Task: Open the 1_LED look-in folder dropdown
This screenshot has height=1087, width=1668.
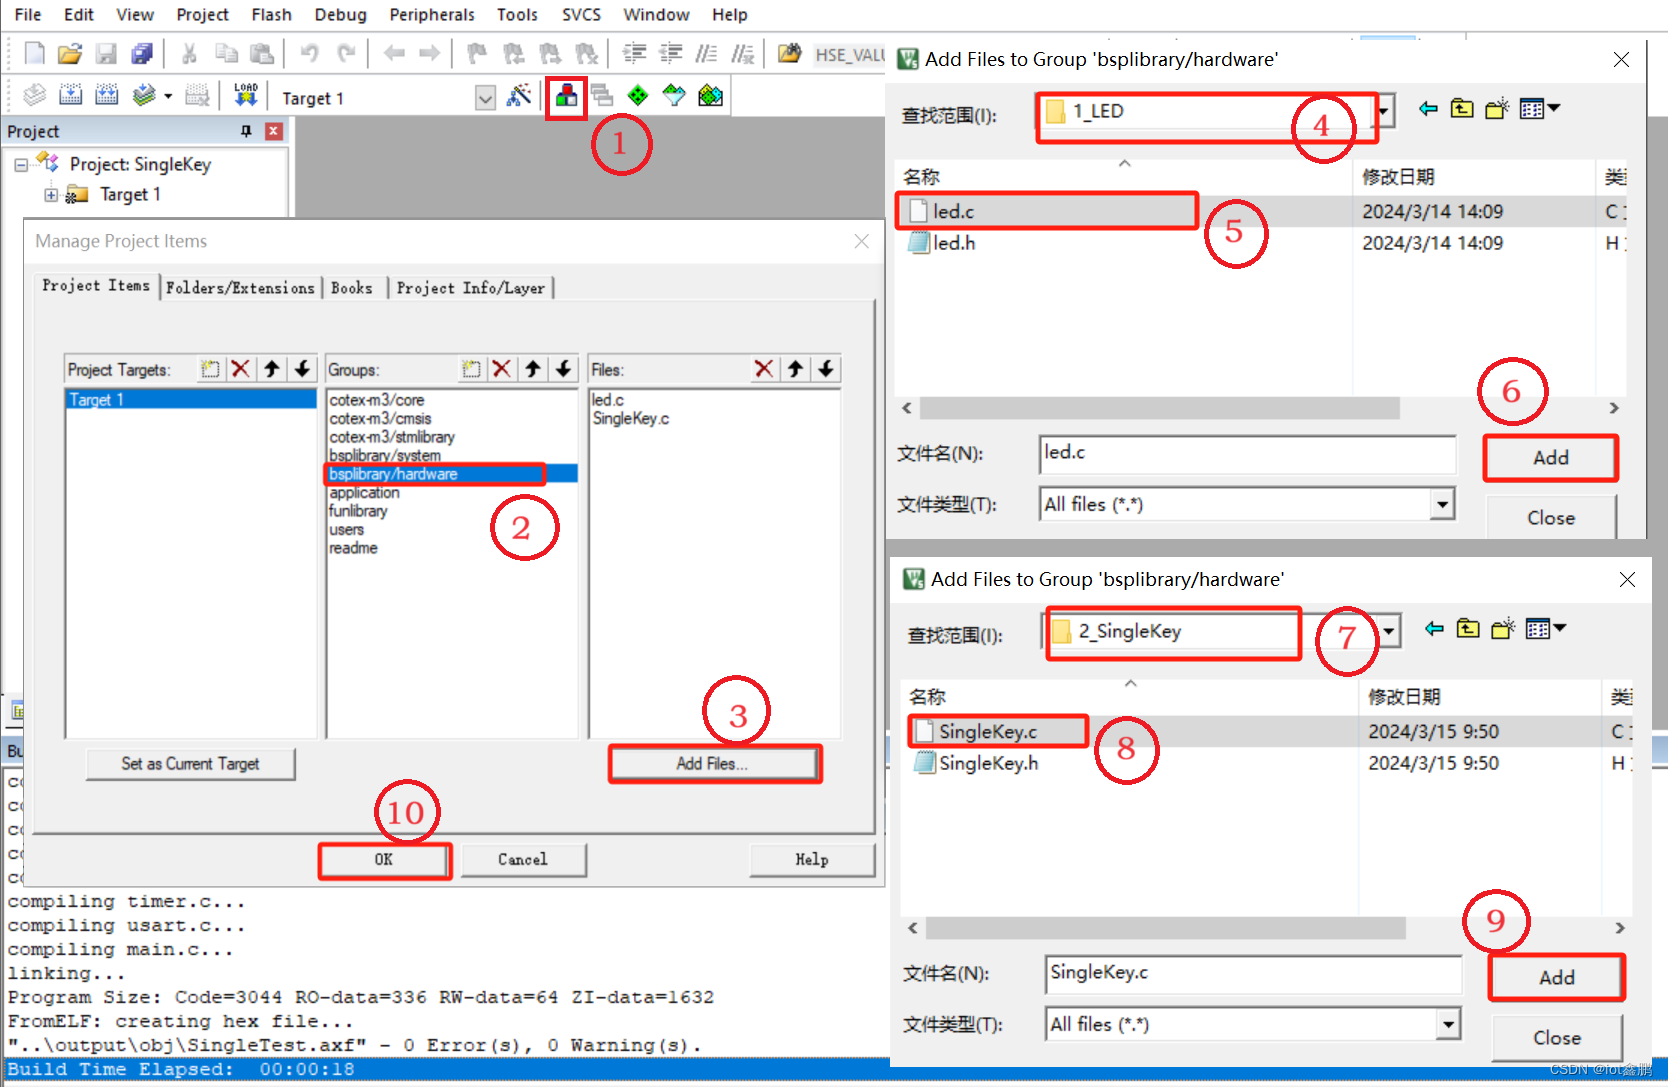Action: pos(1383,112)
